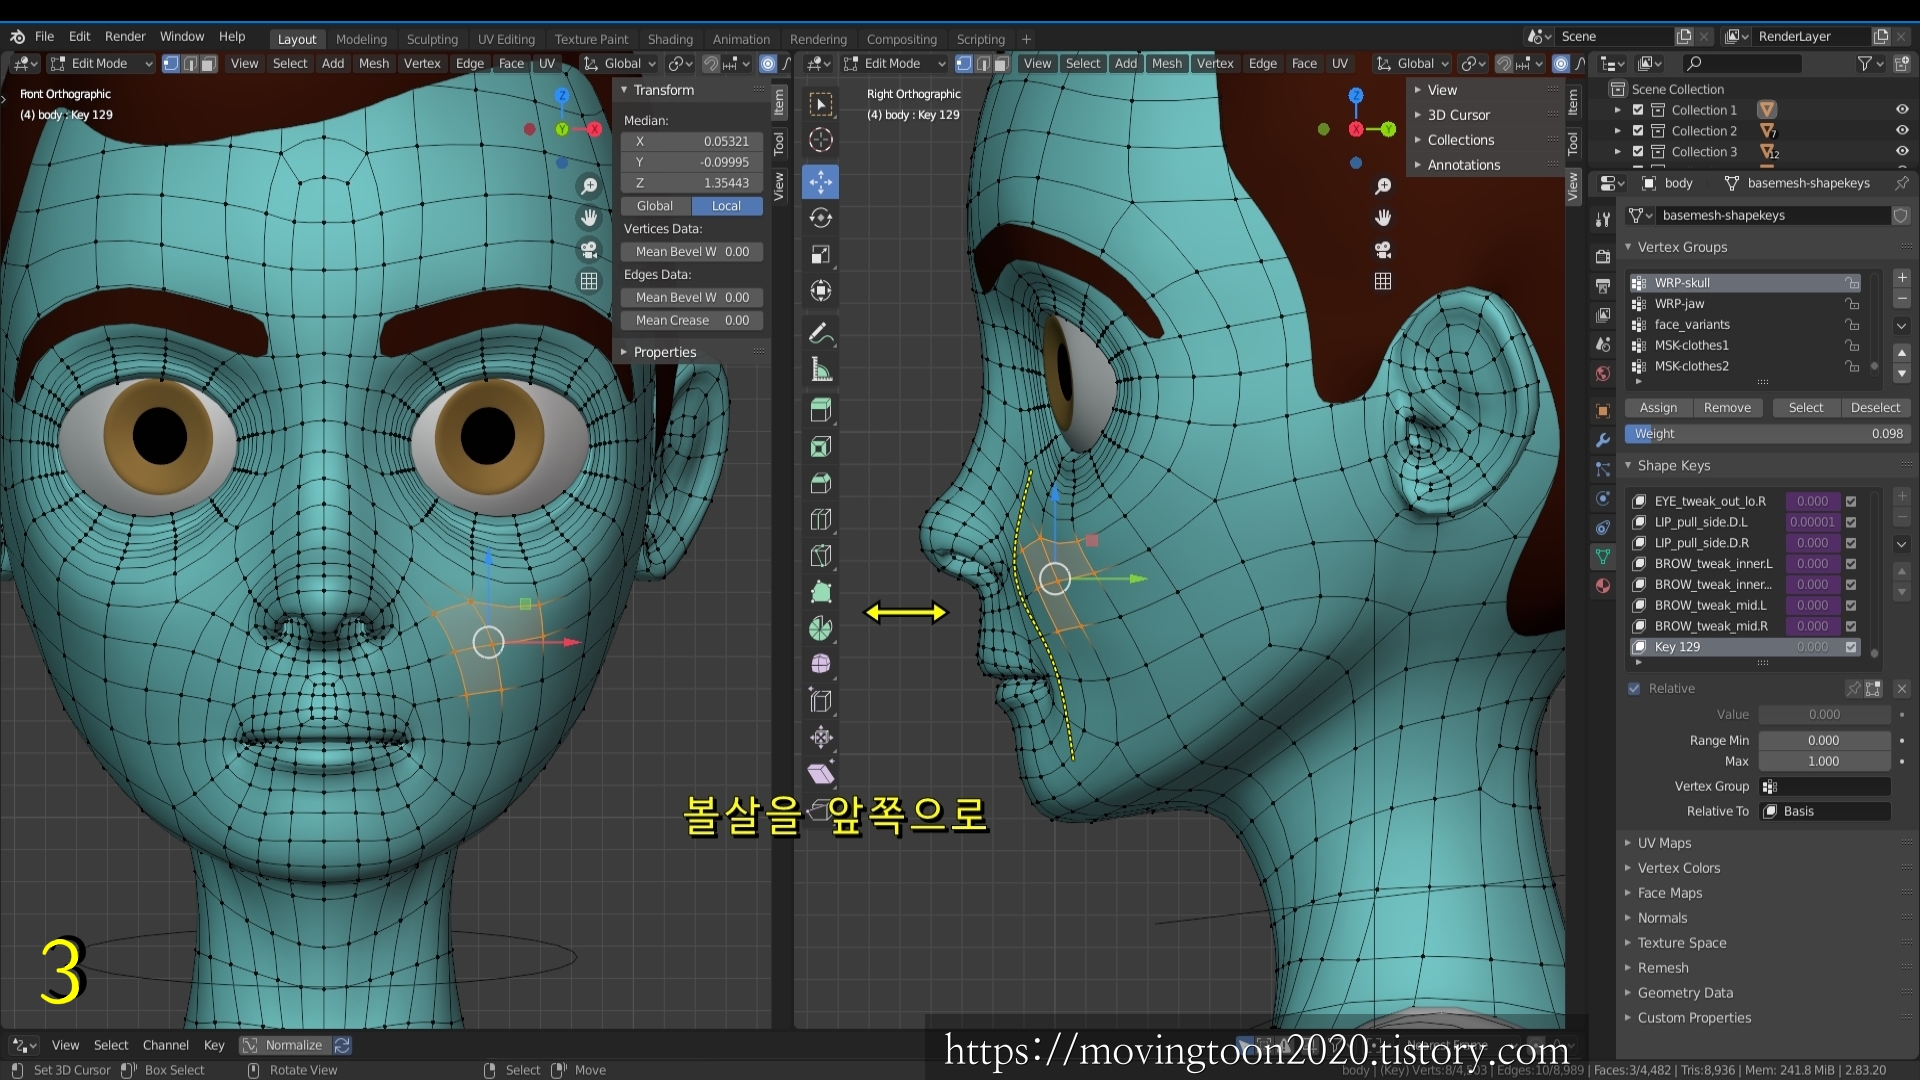Select the Bevel tool
1920x1080 pixels.
click(x=820, y=483)
